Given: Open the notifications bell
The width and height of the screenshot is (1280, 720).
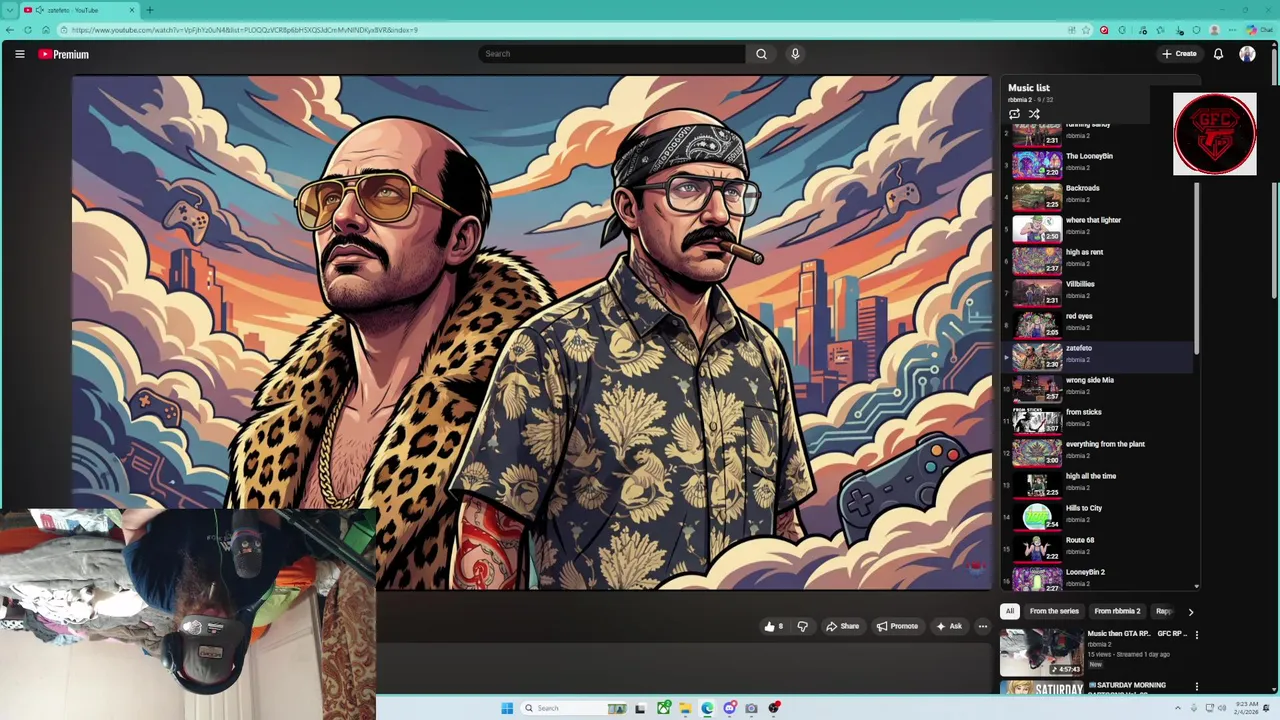Looking at the screenshot, I should [x=1218, y=54].
